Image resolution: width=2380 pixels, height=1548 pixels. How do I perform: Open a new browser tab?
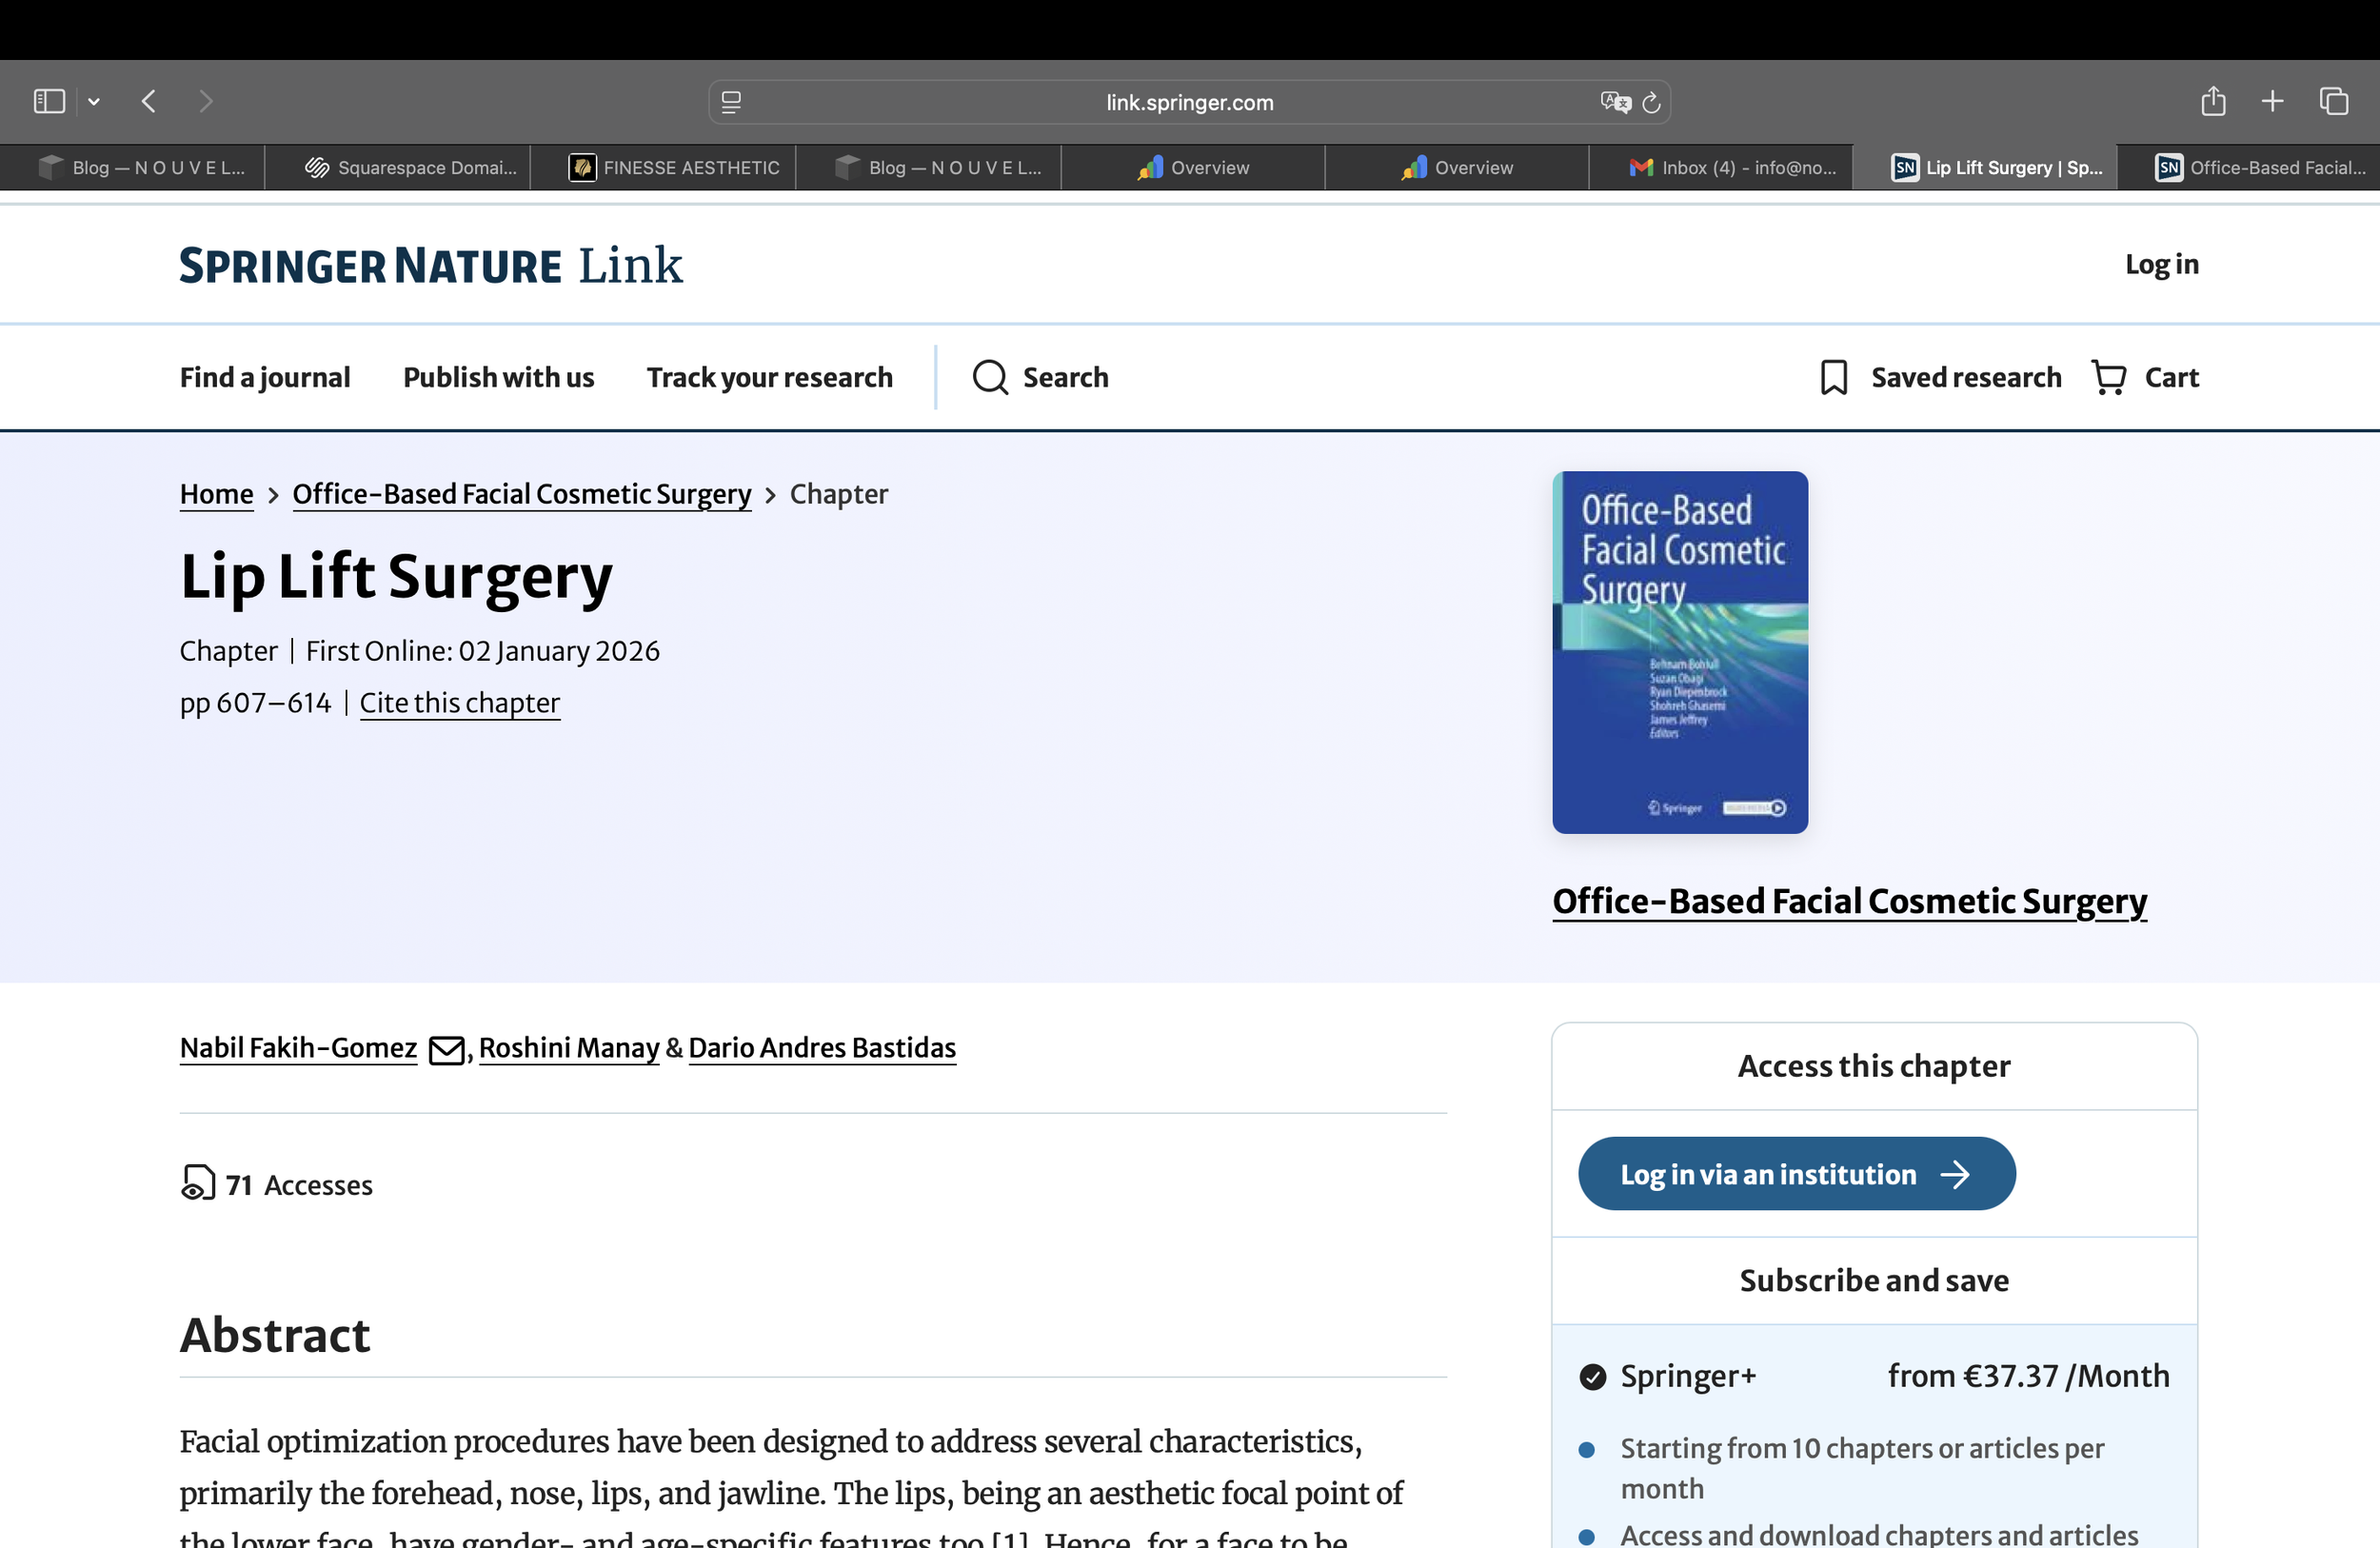[2272, 101]
